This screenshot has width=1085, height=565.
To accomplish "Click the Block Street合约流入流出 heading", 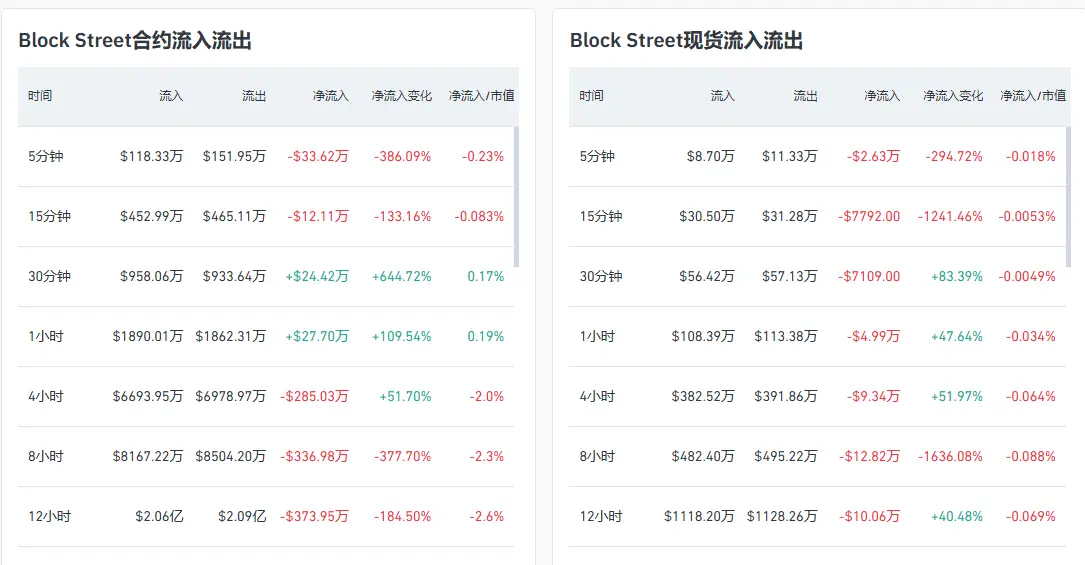I will [x=135, y=41].
